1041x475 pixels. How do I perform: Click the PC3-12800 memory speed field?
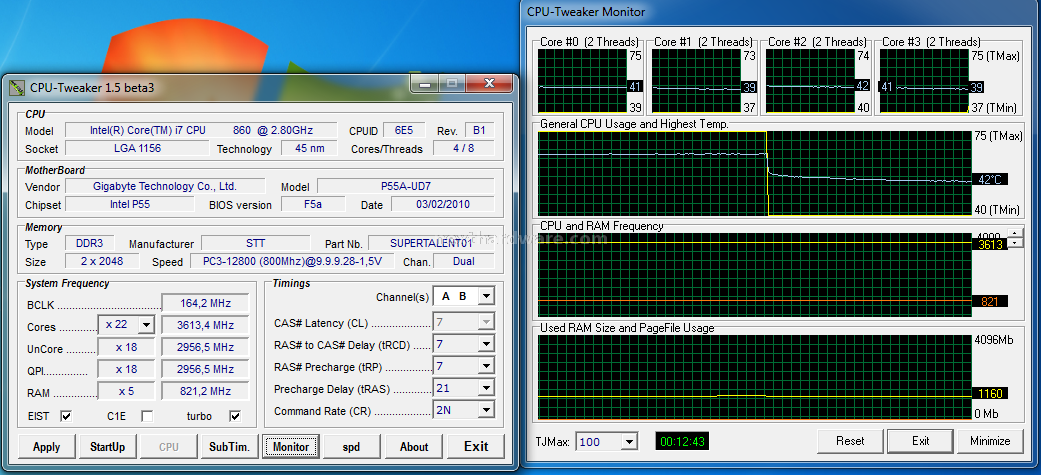click(x=293, y=261)
